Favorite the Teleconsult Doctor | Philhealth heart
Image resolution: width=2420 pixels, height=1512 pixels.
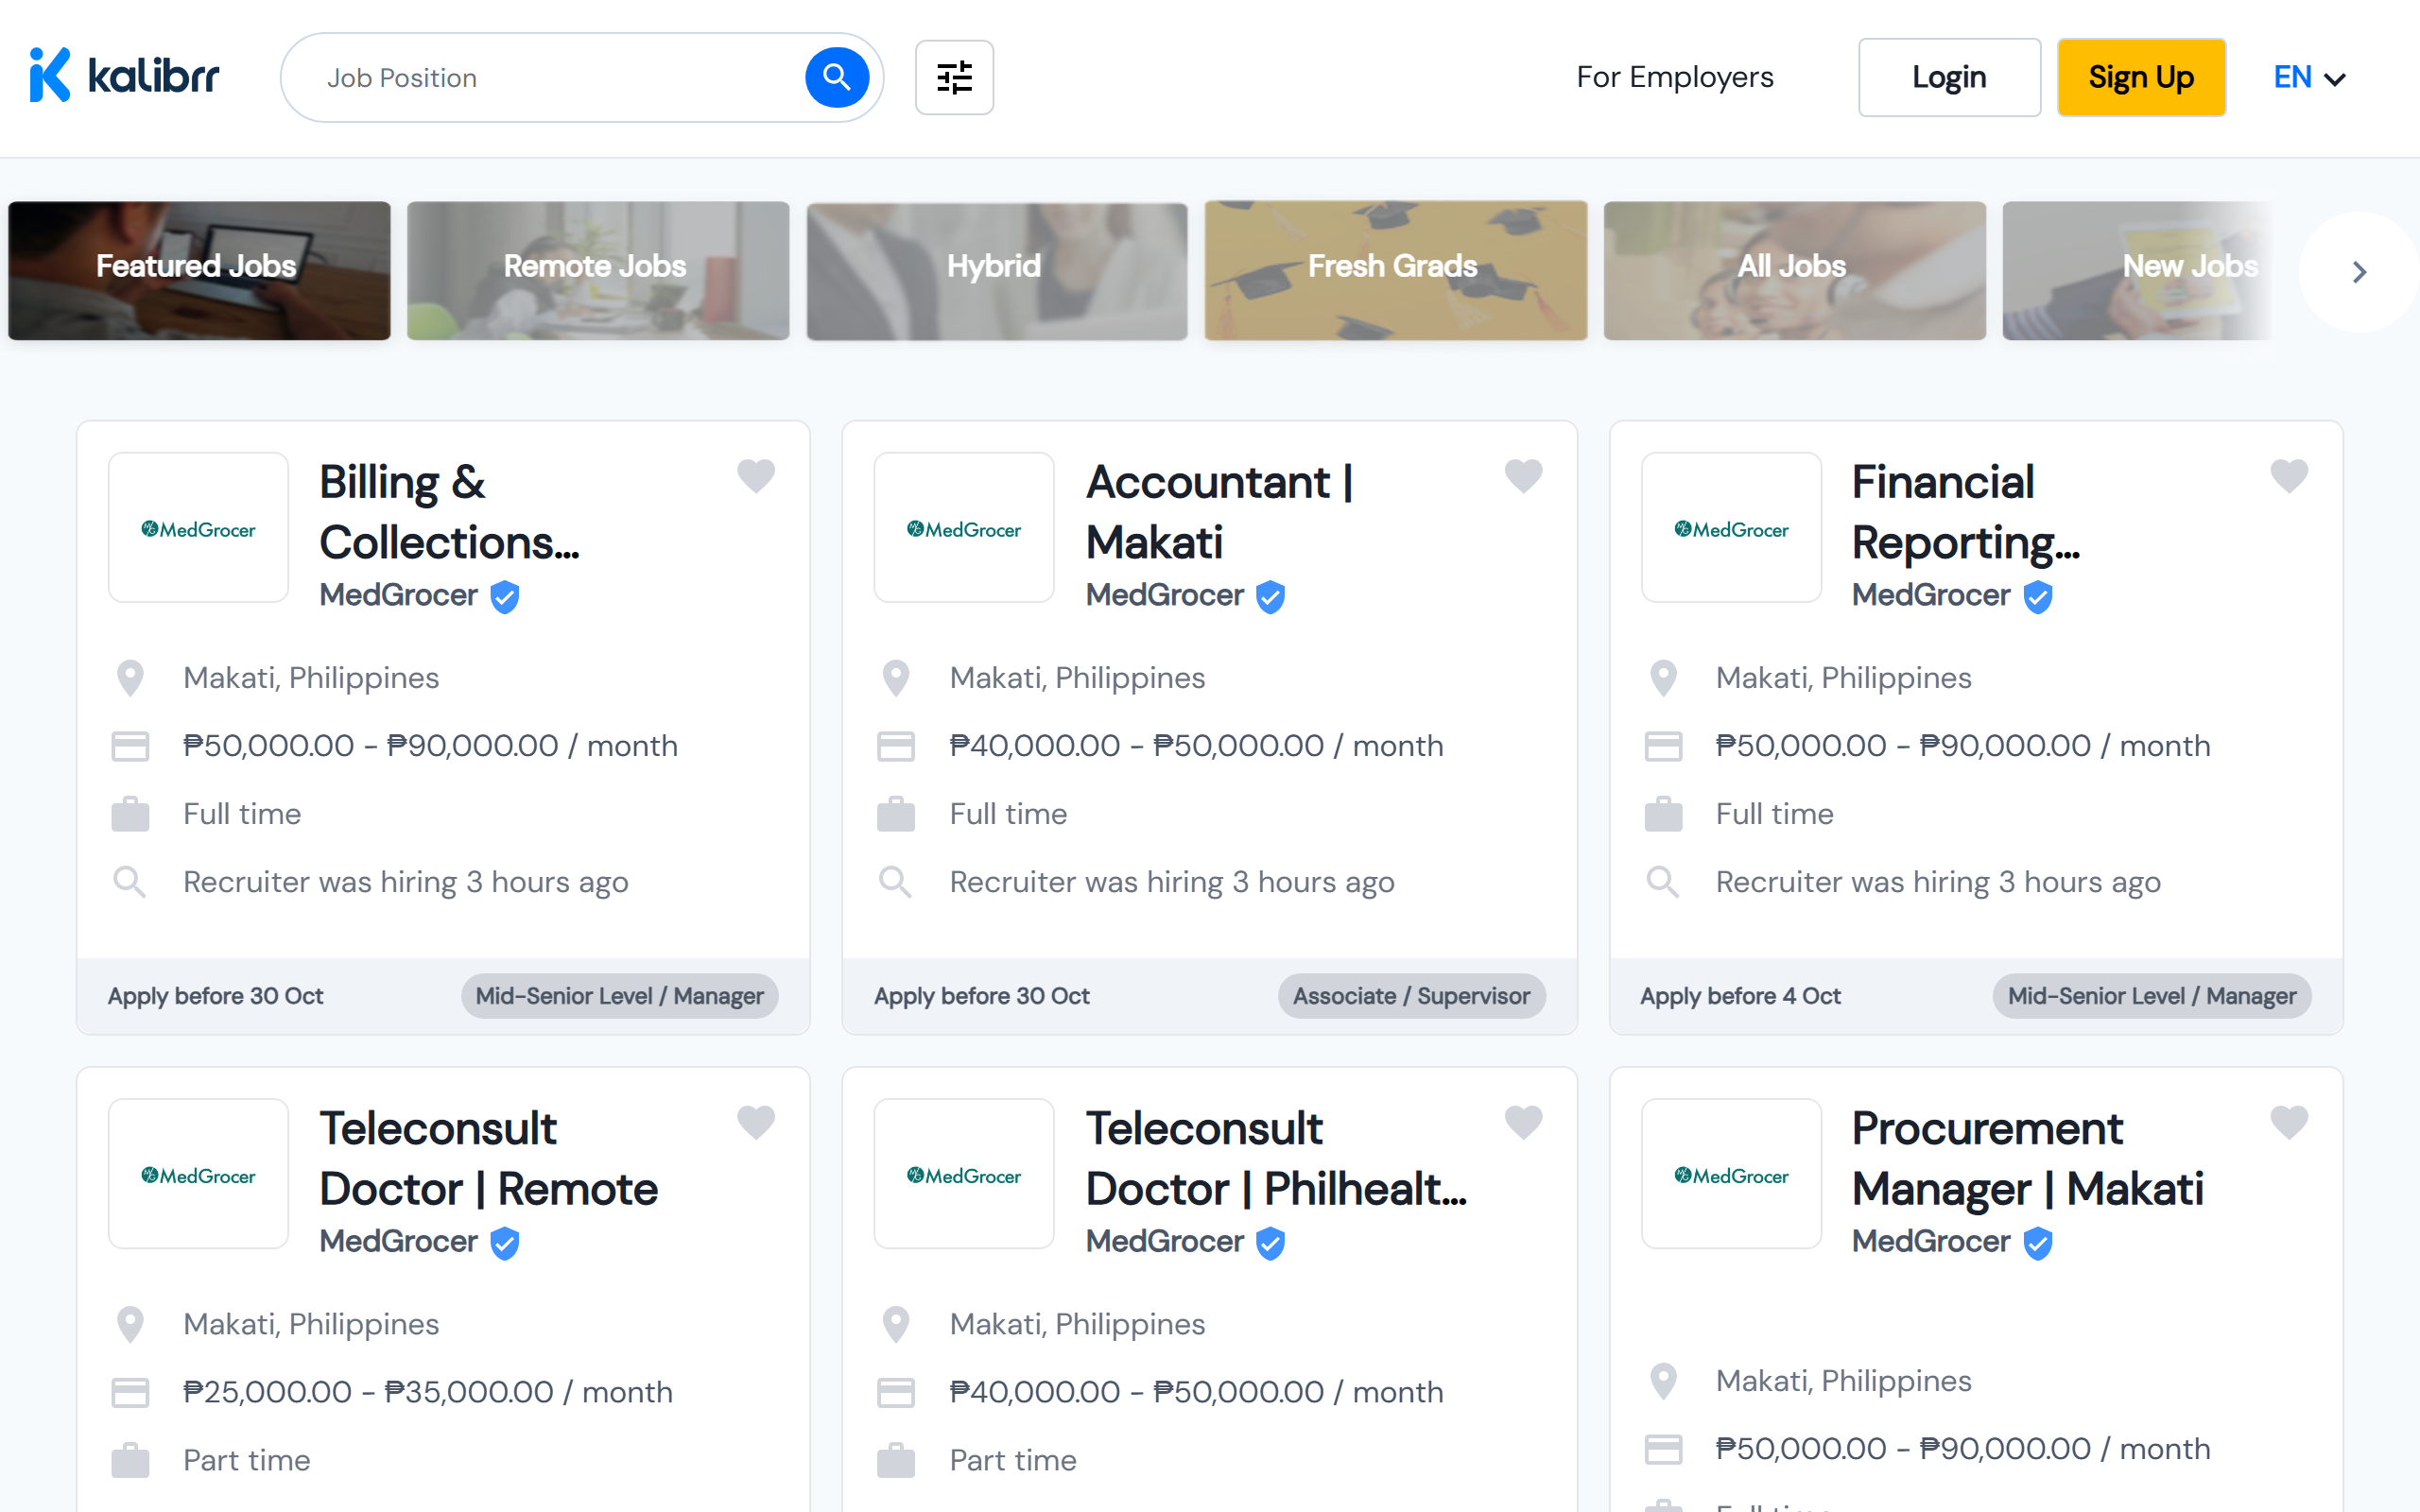1523,1121
